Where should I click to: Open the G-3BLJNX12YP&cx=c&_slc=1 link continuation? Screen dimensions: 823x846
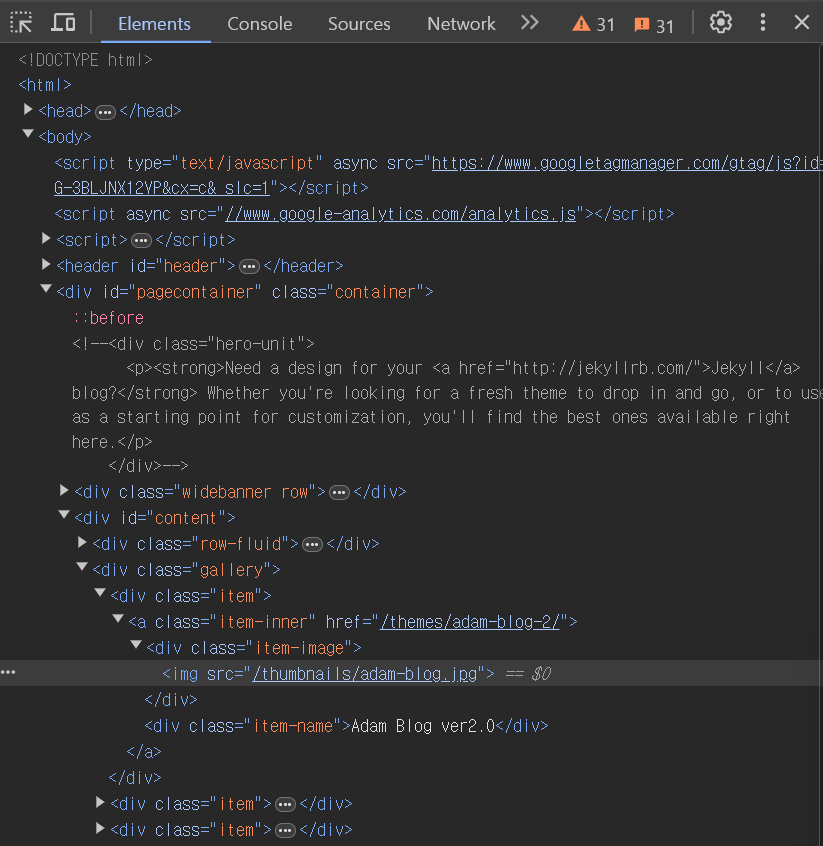coord(162,188)
